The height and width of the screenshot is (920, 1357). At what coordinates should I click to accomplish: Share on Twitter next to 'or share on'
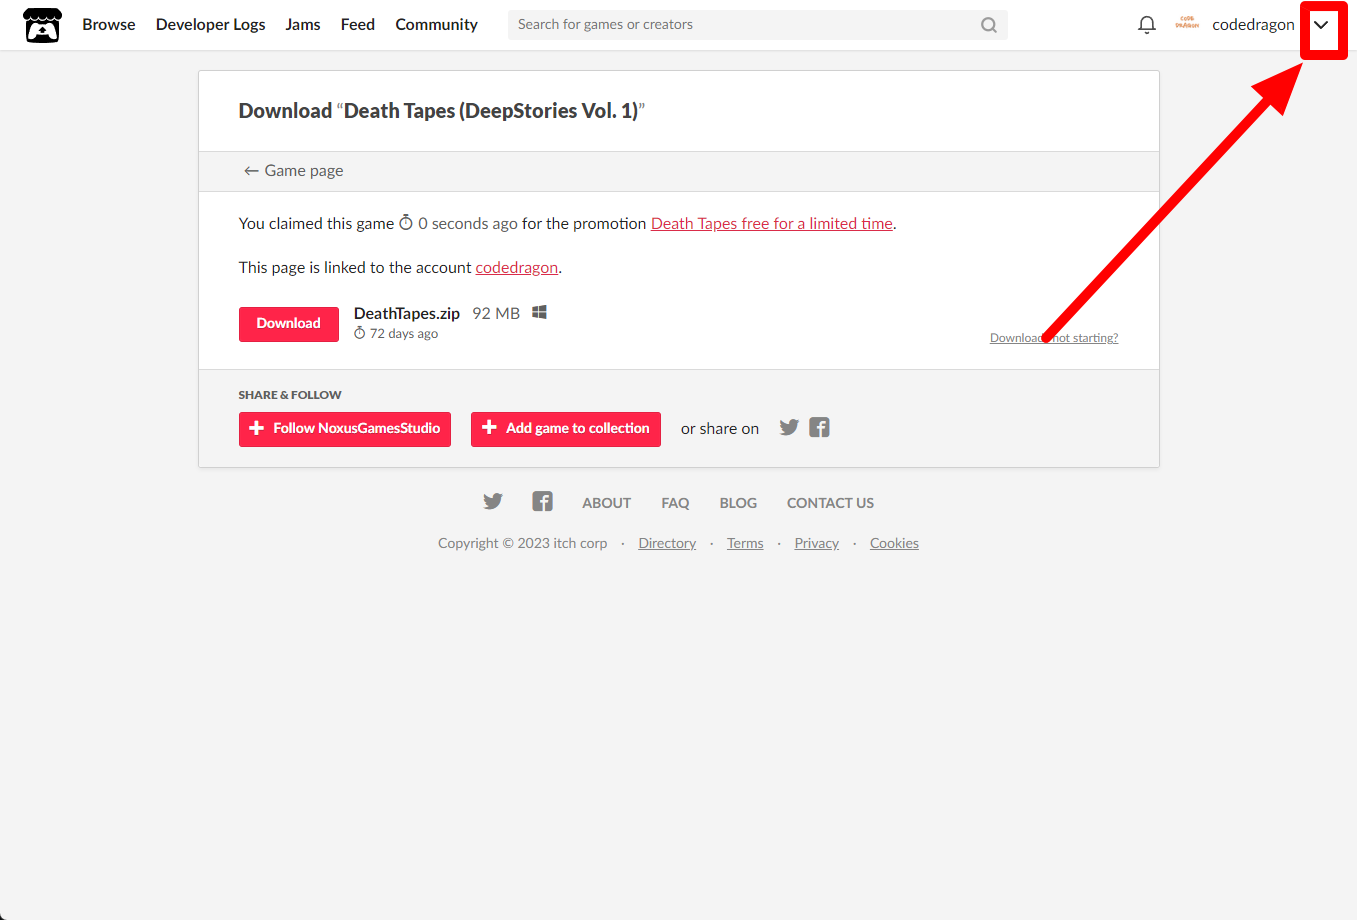coord(789,427)
